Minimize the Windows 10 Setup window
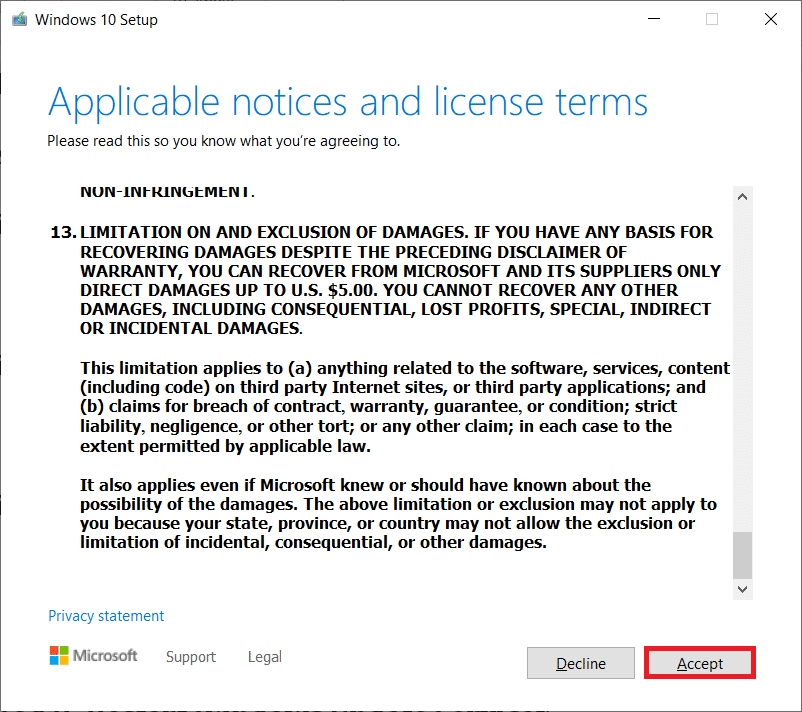Viewport: 802px width, 712px height. tap(654, 19)
